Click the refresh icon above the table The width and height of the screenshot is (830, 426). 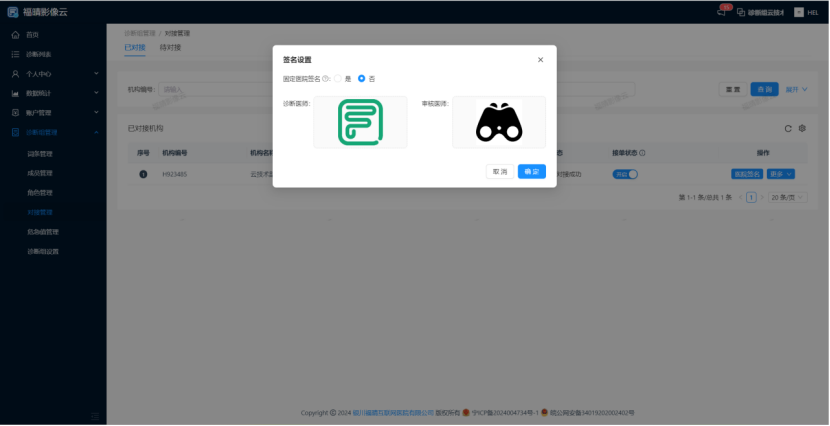788,129
